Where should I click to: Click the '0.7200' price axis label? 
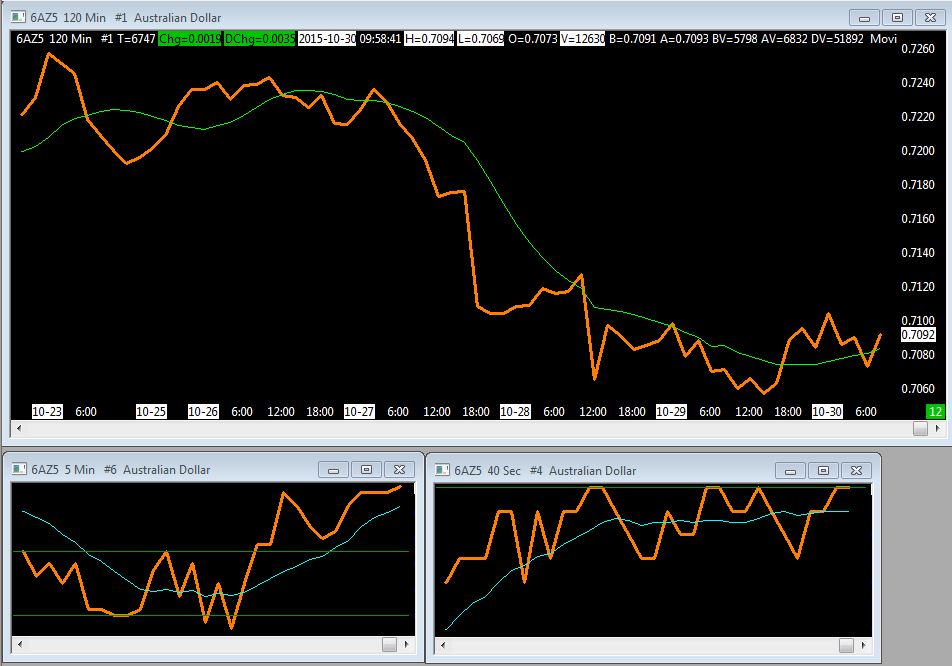pos(918,151)
